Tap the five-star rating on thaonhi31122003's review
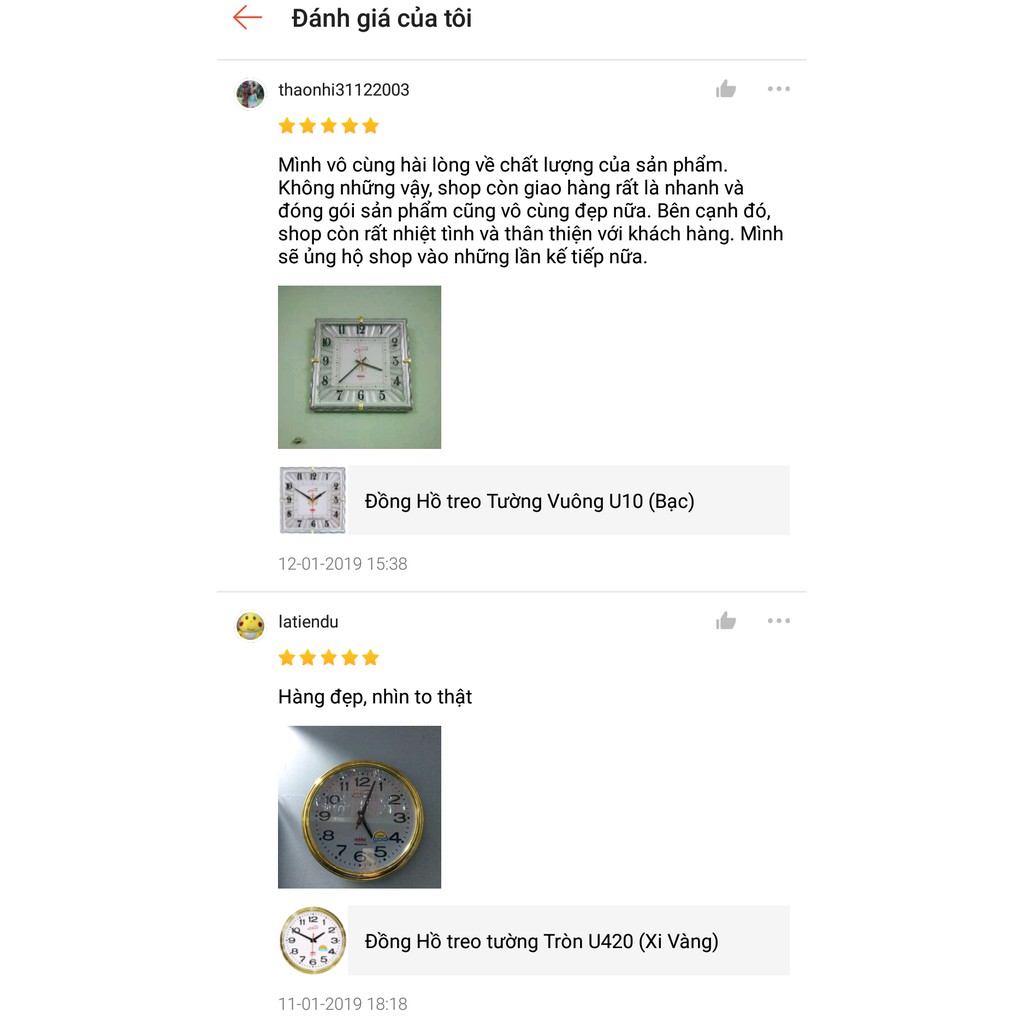Viewport: 1024px width, 1024px height. point(329,126)
